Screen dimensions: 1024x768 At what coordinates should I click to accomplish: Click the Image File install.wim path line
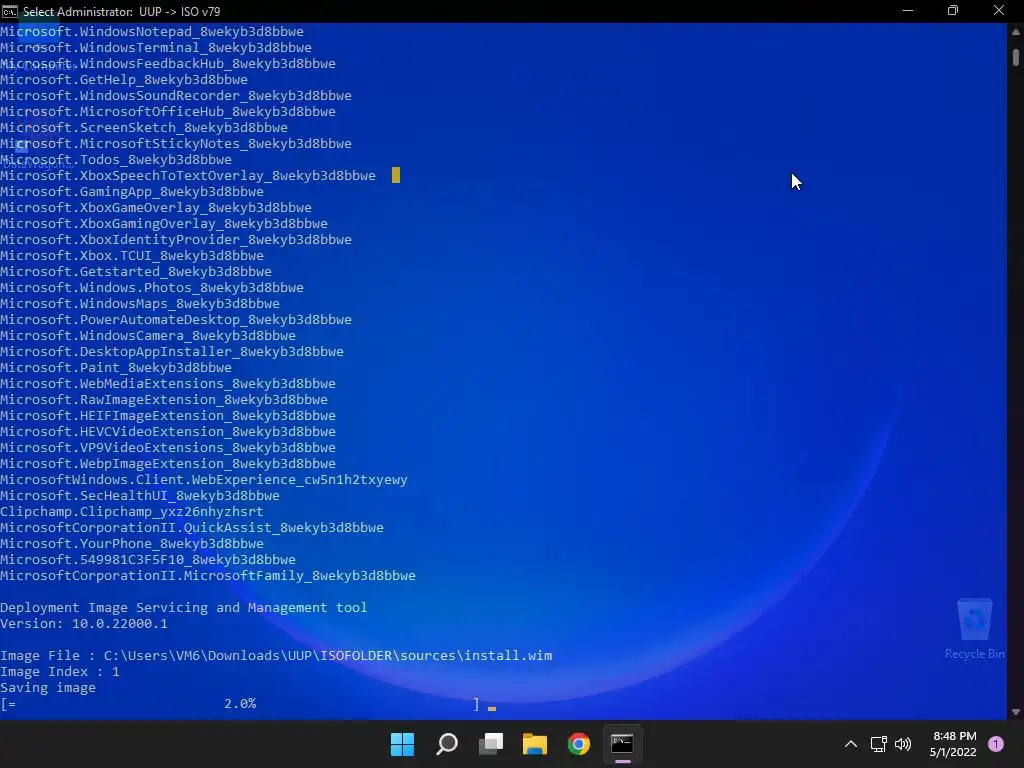click(x=276, y=656)
